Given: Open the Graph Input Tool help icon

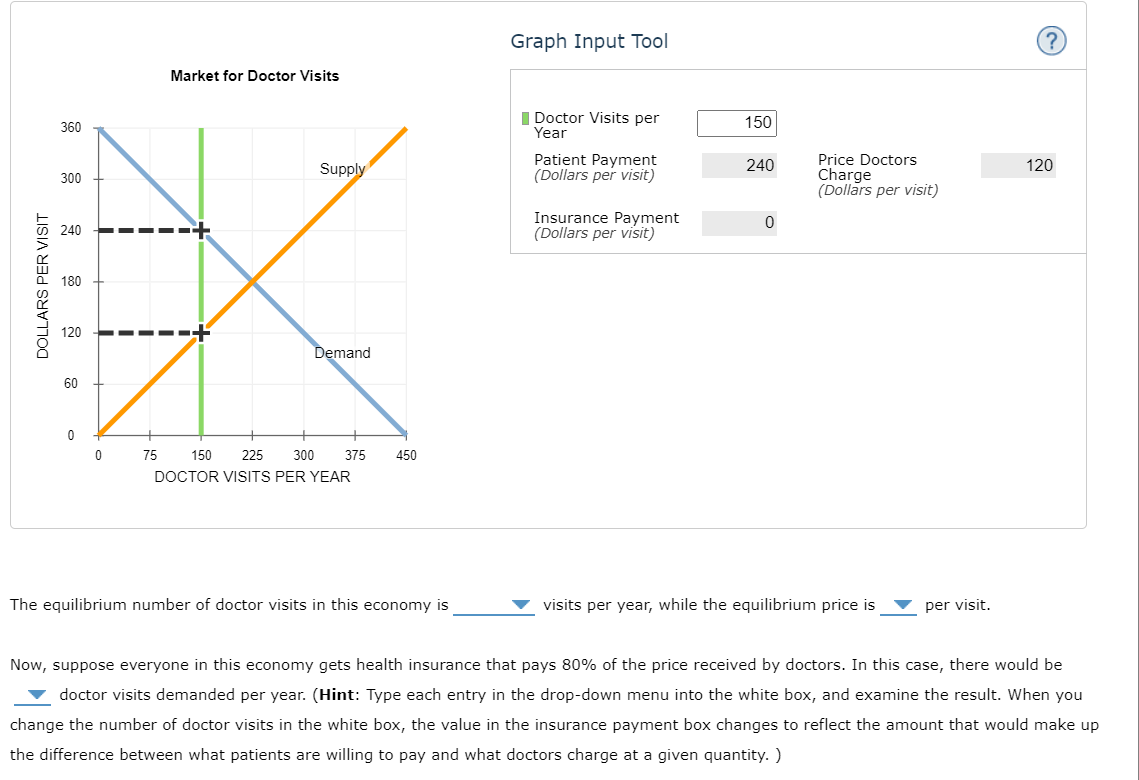Looking at the screenshot, I should [x=1050, y=41].
